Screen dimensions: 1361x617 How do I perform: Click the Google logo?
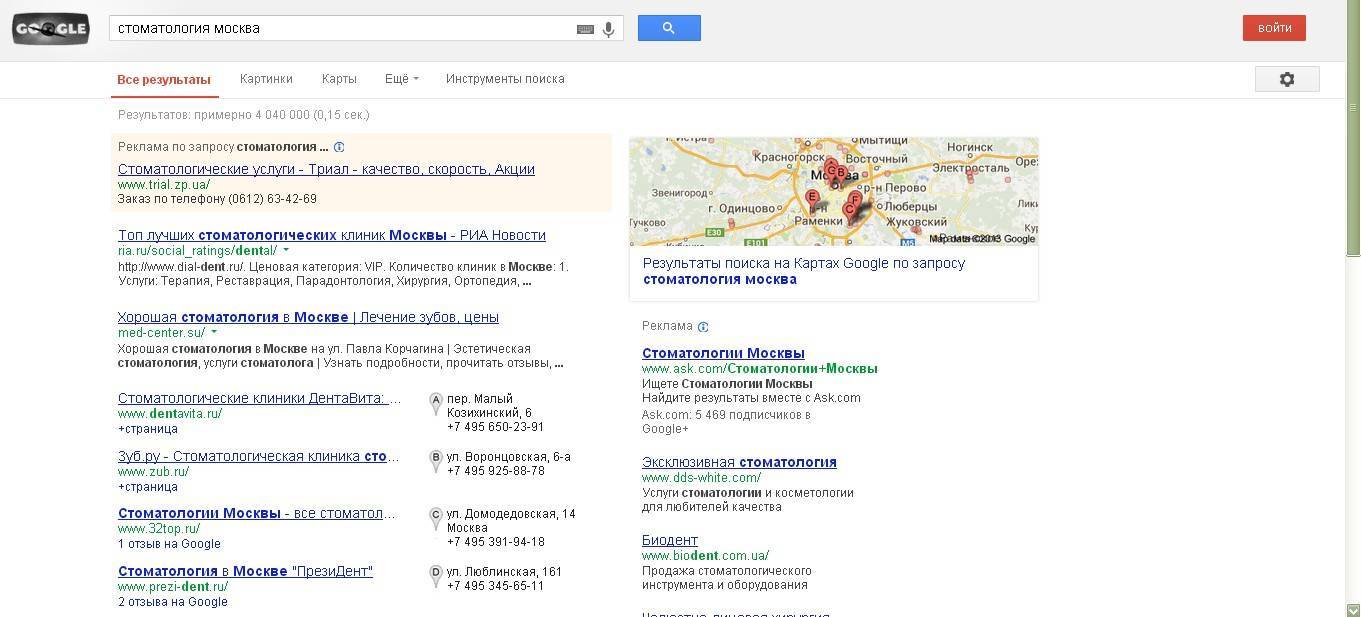pyautogui.click(x=50, y=28)
